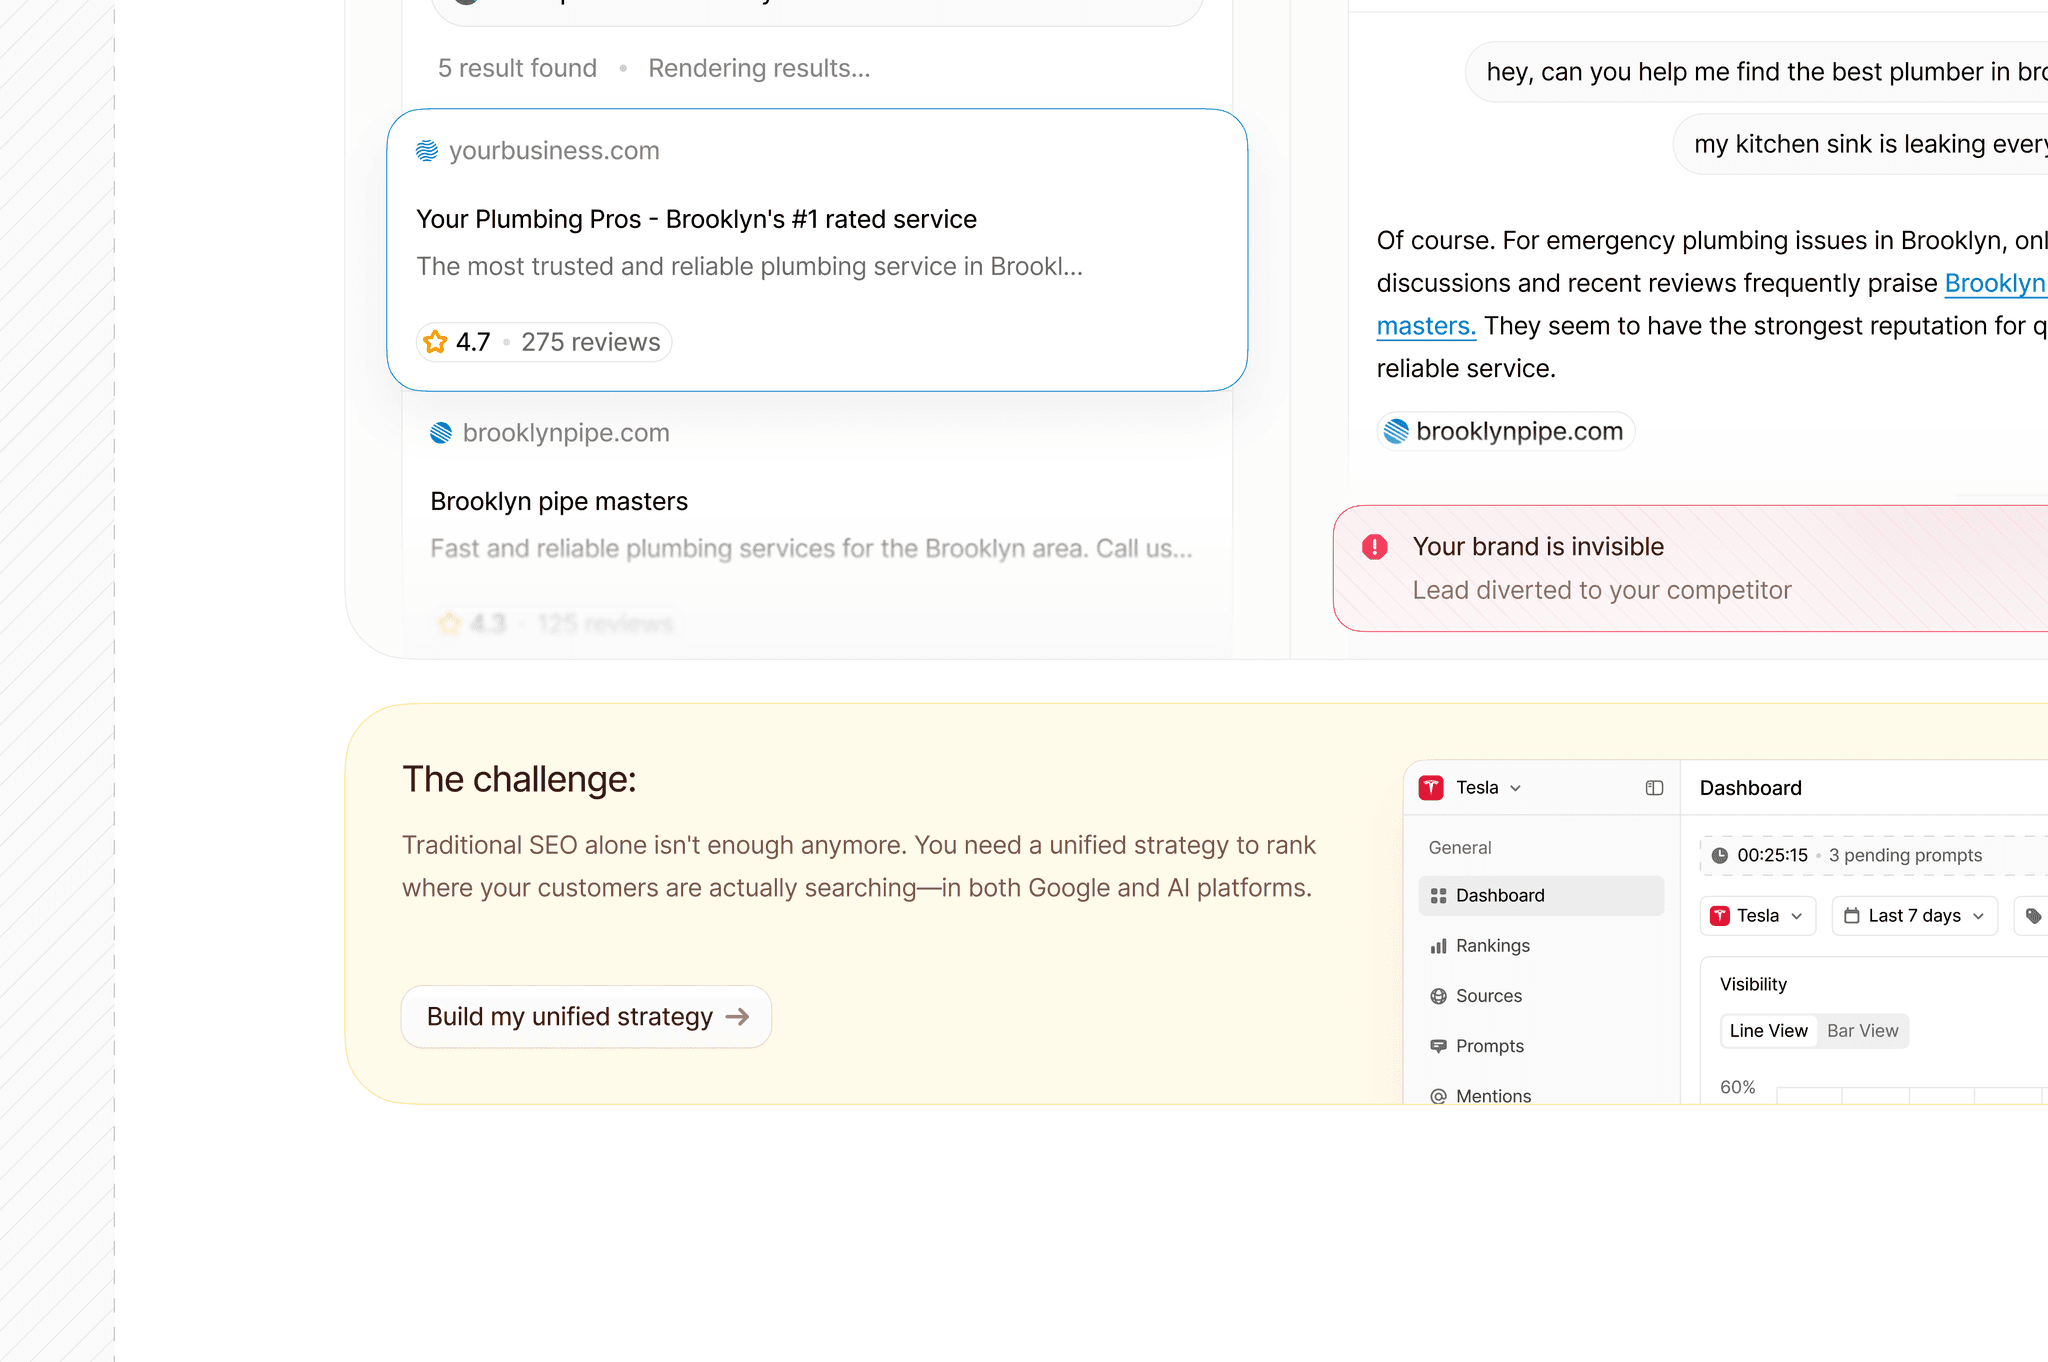Click the red Tesla logo in sidebar header
The image size is (2048, 1362).
tap(1431, 788)
